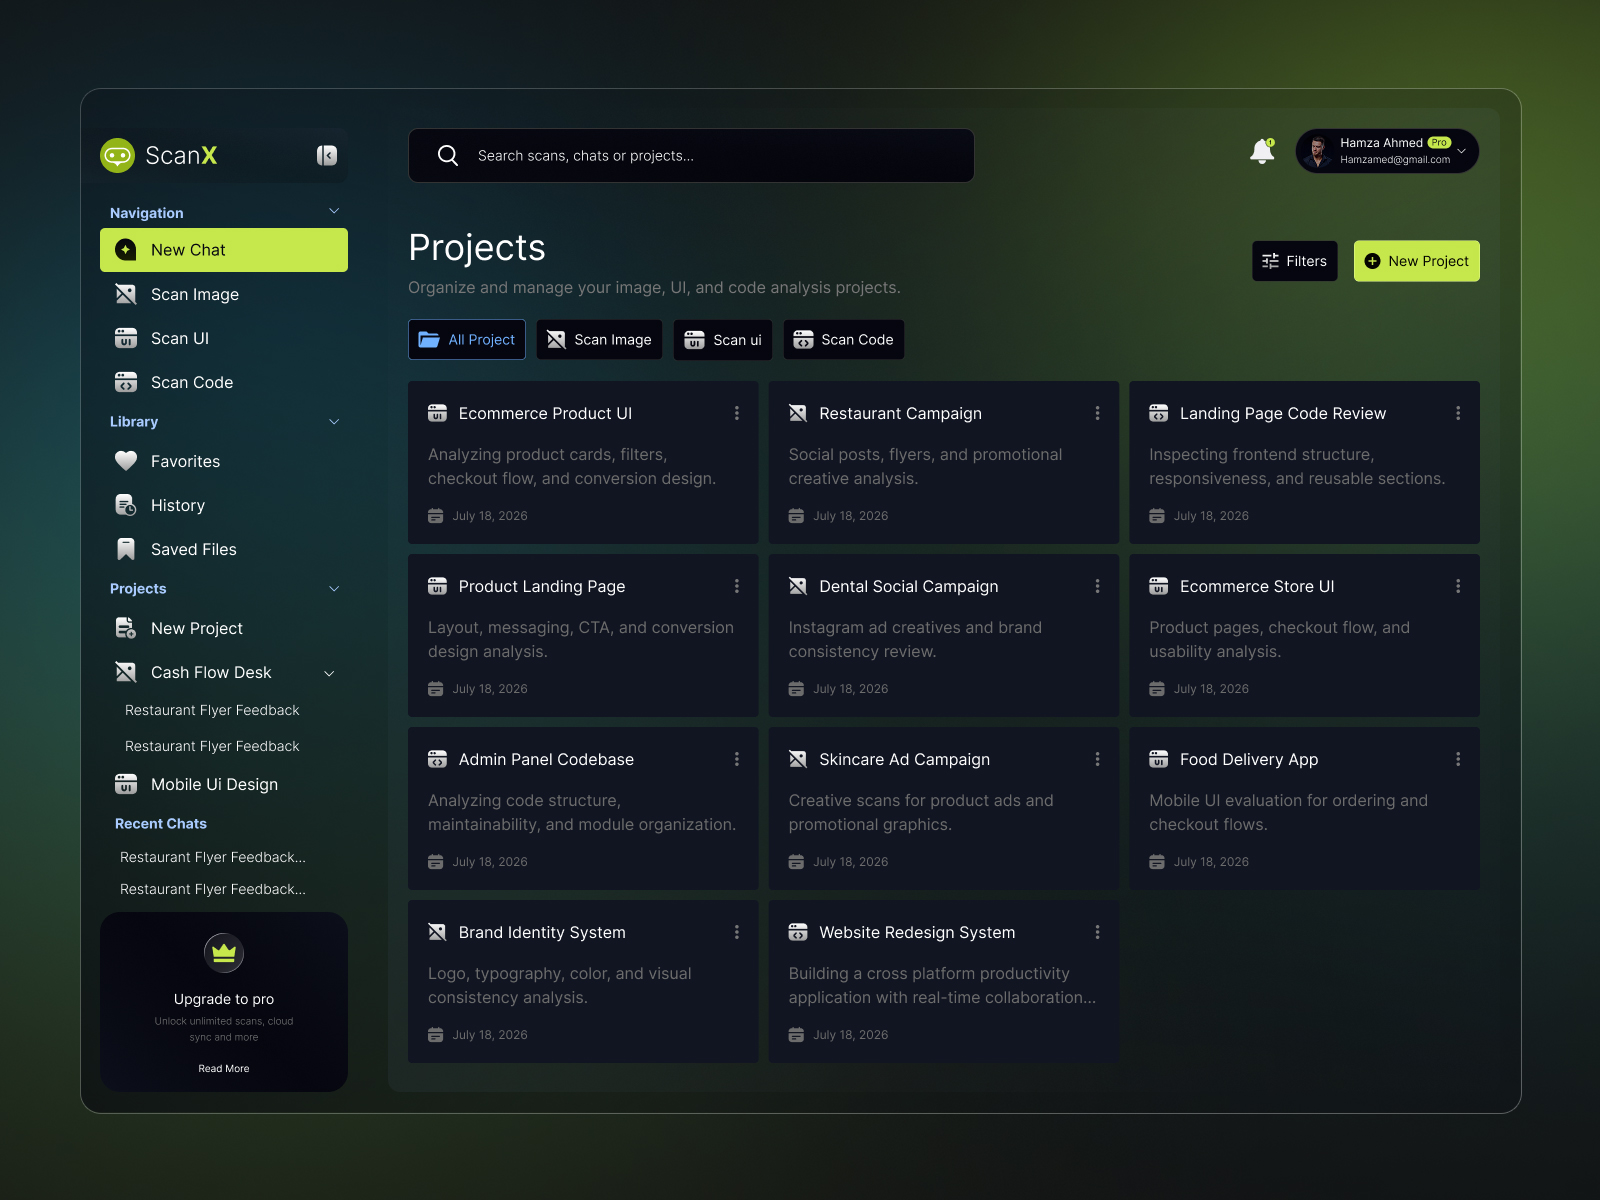Select the All Project tab

[467, 339]
